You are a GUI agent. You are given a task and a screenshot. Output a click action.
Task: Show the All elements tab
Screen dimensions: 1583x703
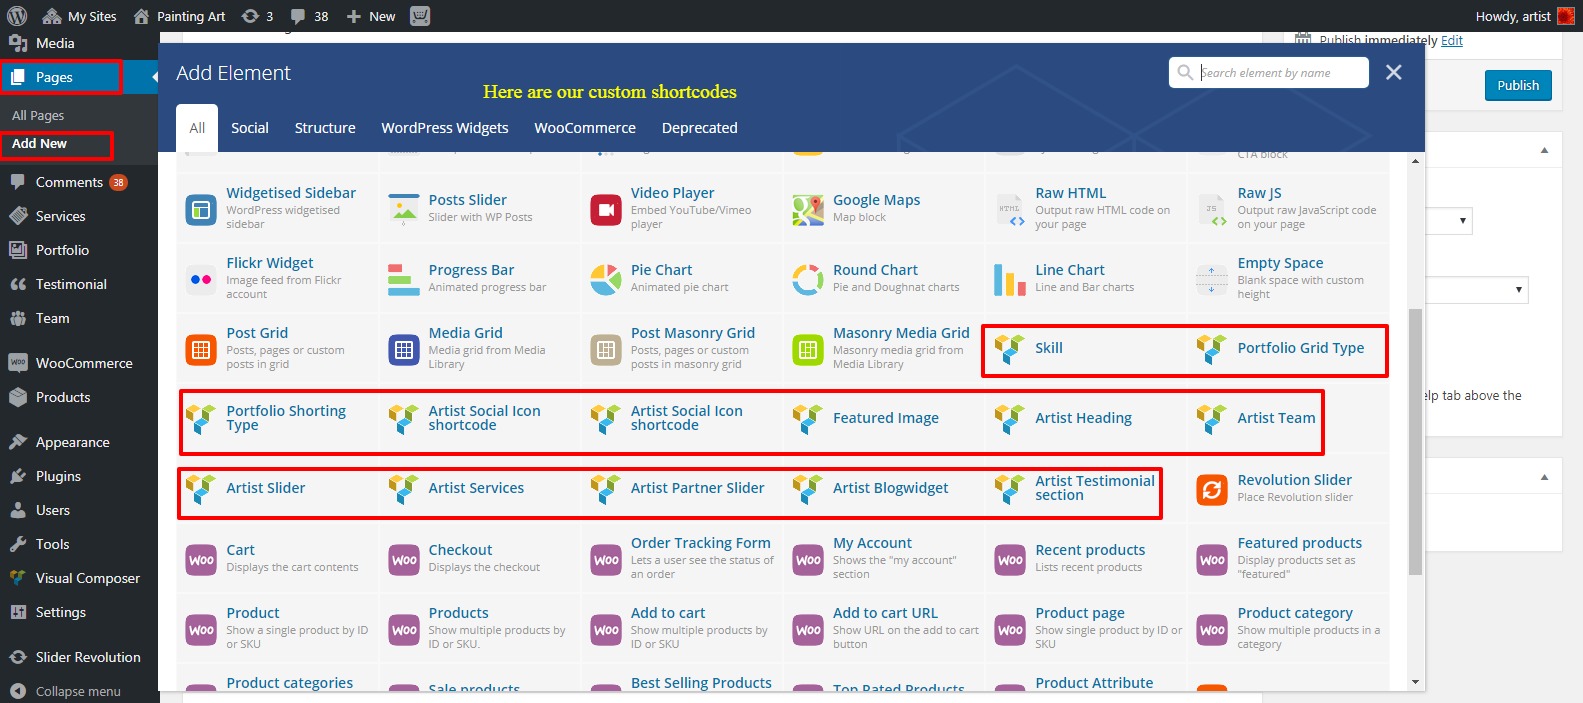point(197,128)
